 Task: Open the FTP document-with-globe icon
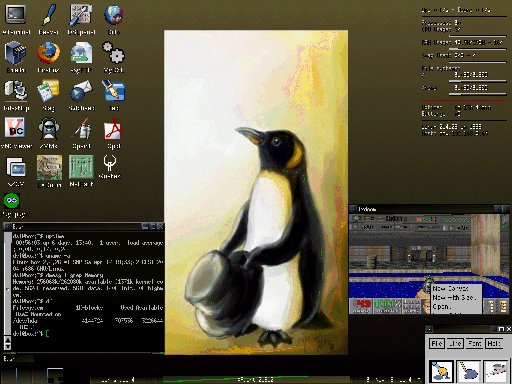pyautogui.click(x=81, y=53)
